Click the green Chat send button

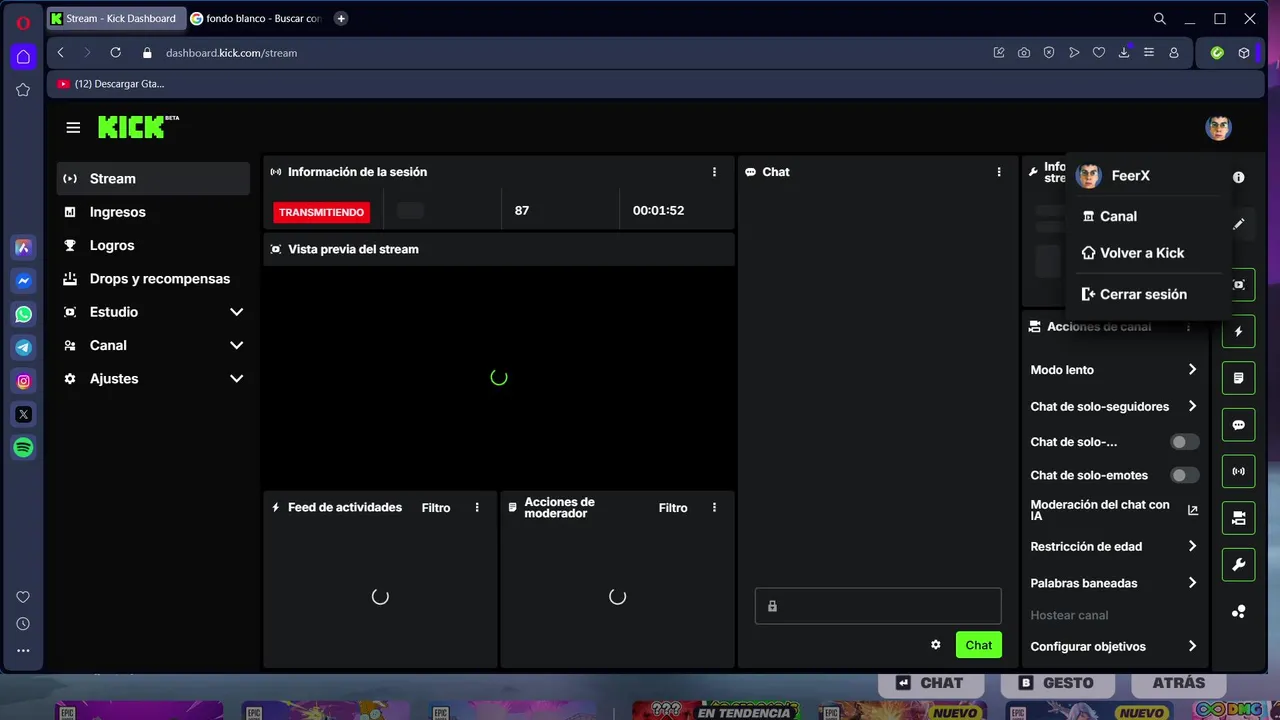978,645
